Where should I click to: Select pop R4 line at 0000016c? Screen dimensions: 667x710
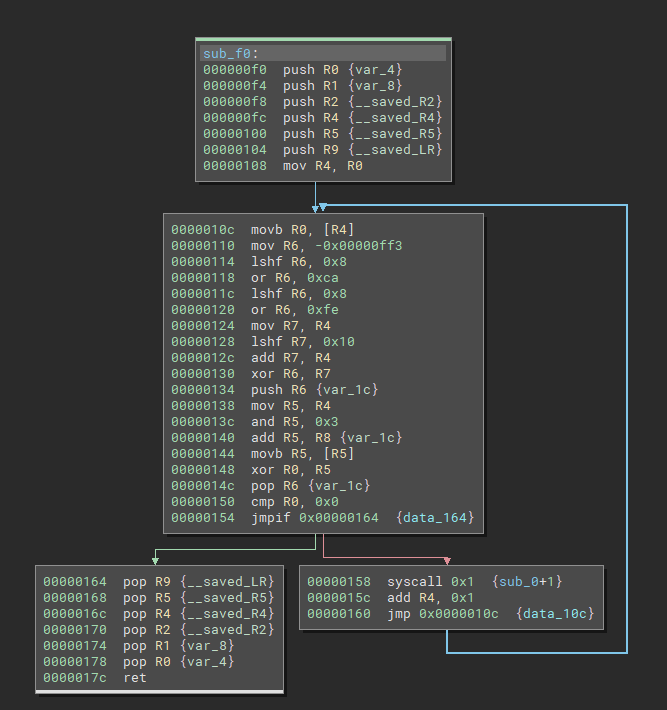tap(159, 614)
